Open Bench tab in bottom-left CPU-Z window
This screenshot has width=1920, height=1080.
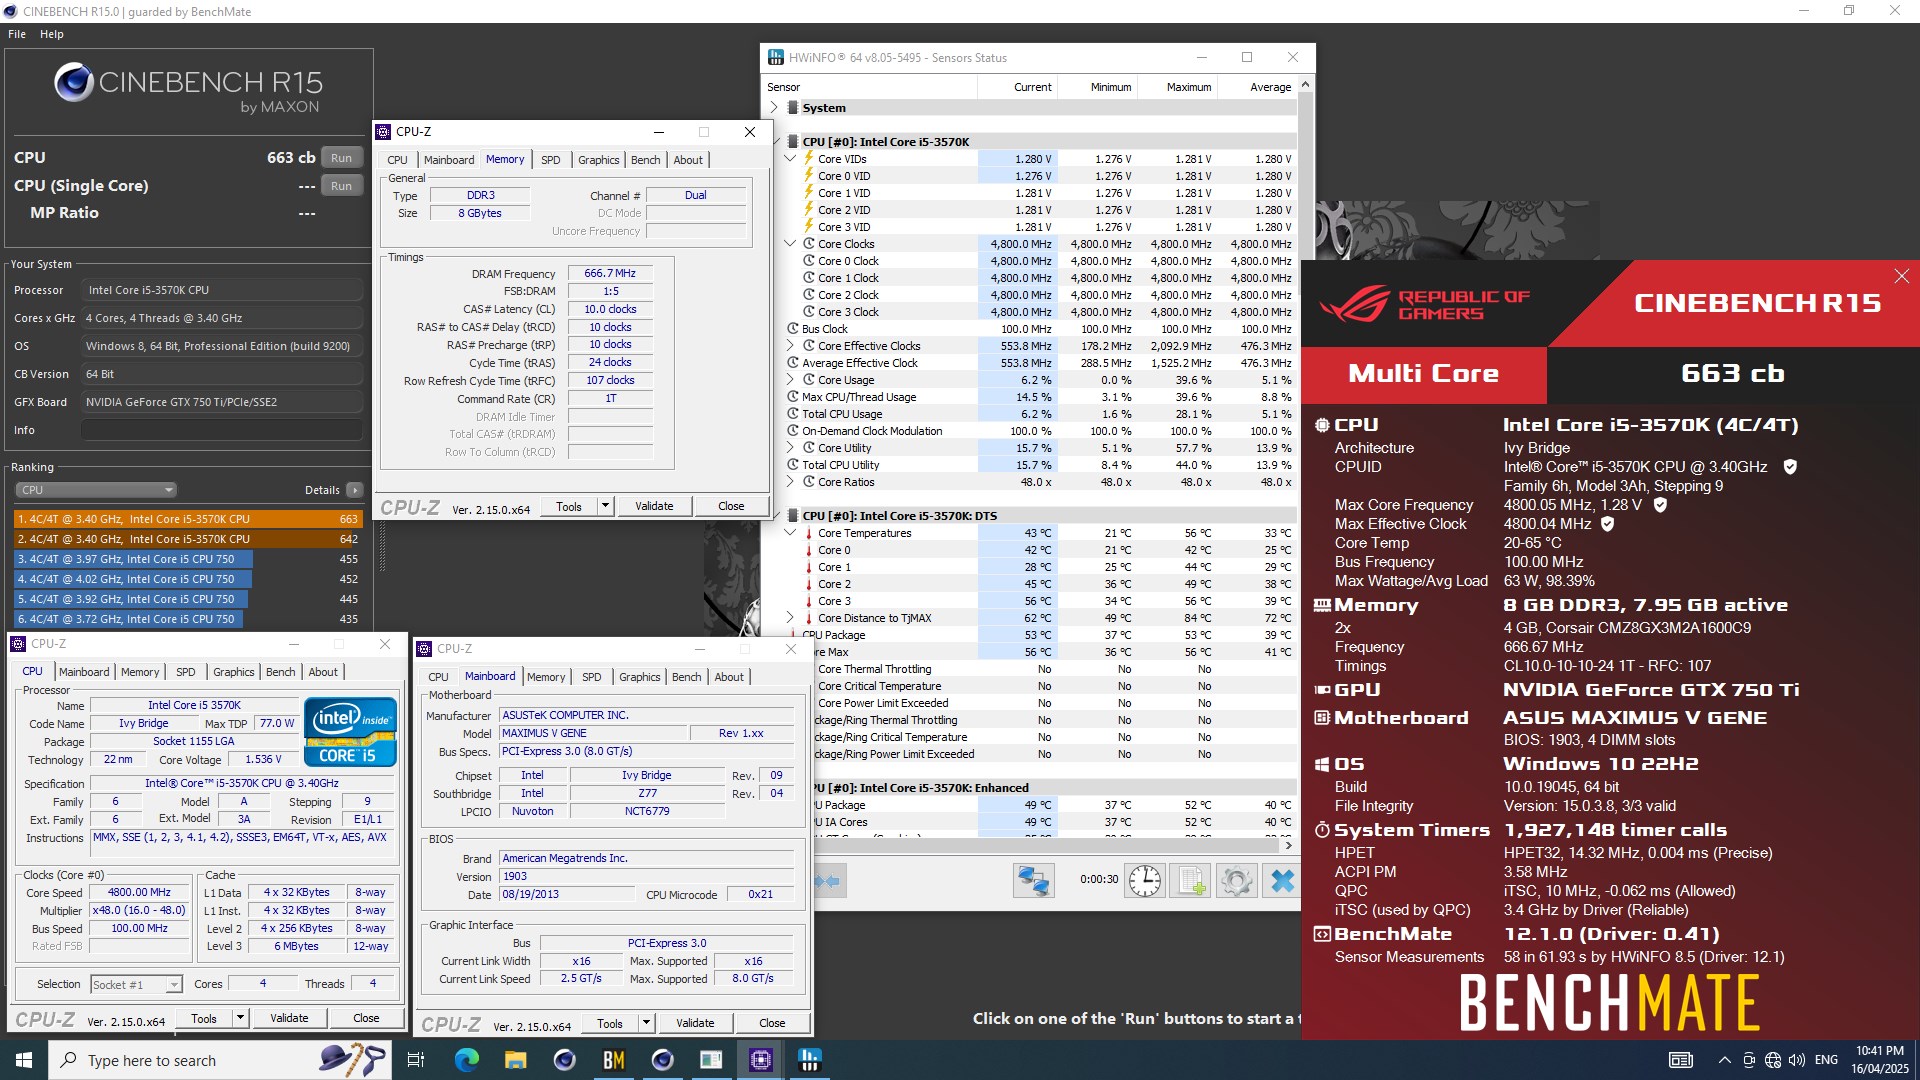point(280,672)
